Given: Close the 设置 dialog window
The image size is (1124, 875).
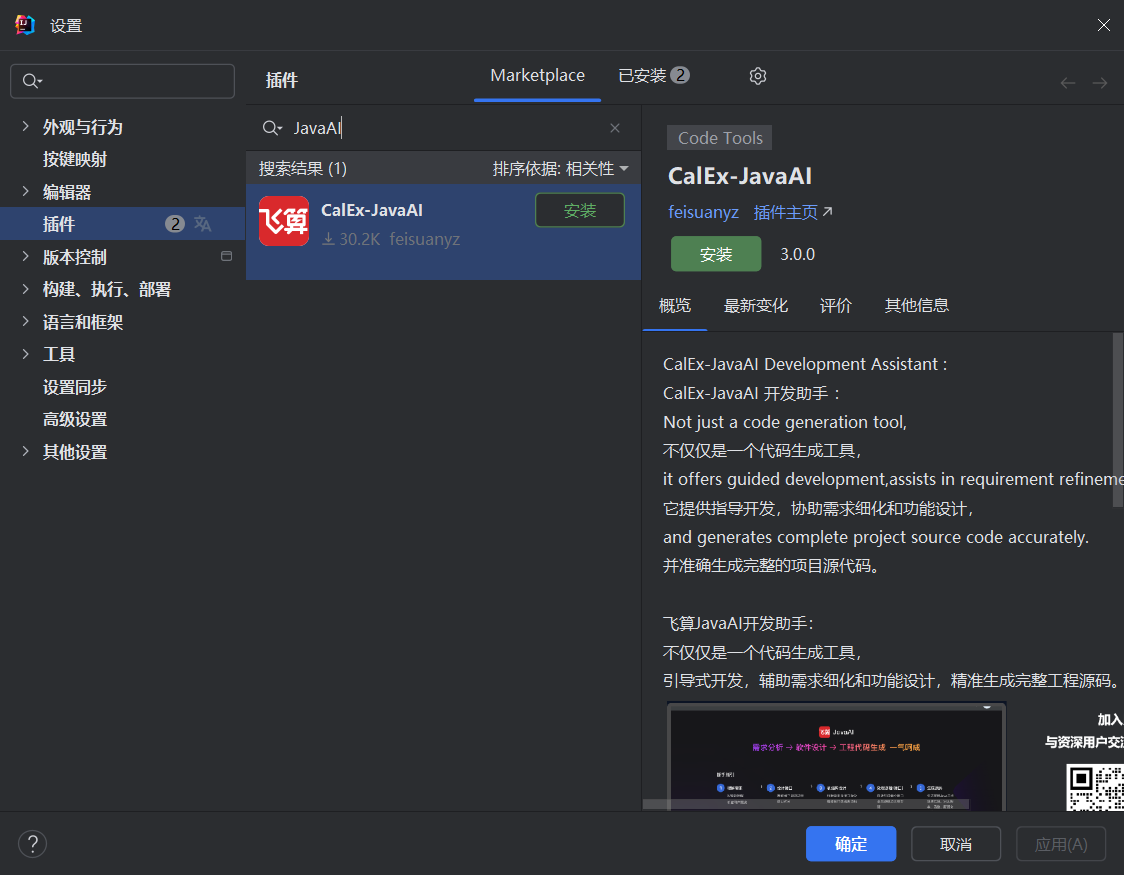Looking at the screenshot, I should coord(1103,25).
